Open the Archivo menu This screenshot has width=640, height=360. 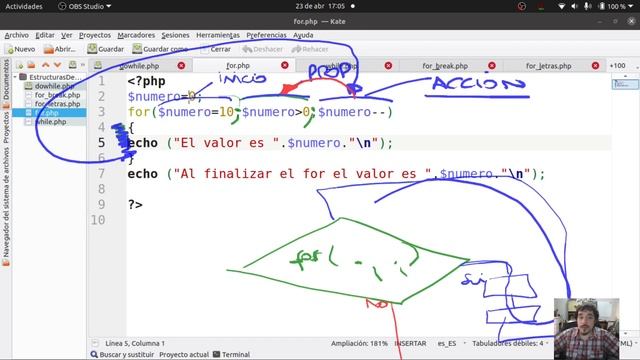coord(17,35)
